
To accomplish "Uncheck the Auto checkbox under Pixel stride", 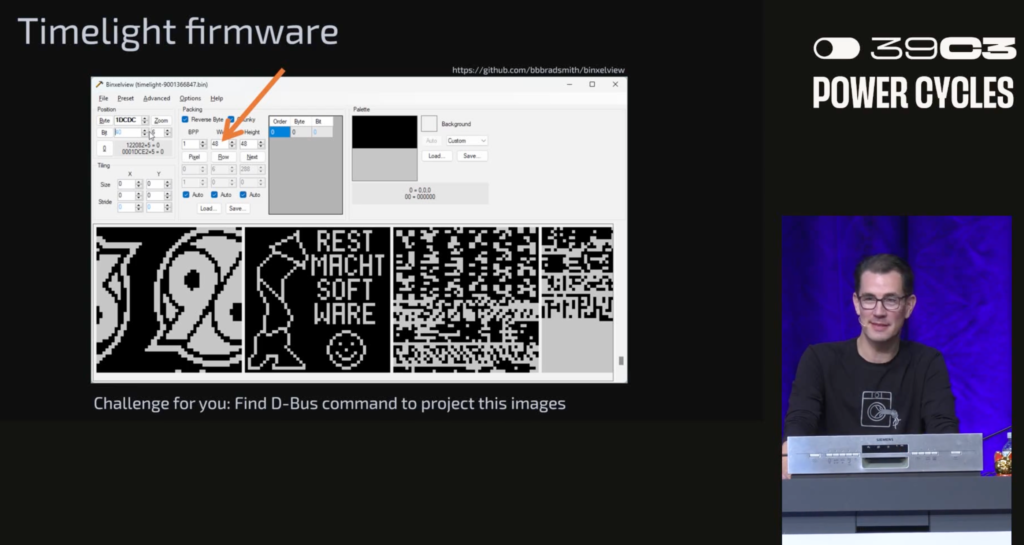I will pyautogui.click(x=186, y=194).
